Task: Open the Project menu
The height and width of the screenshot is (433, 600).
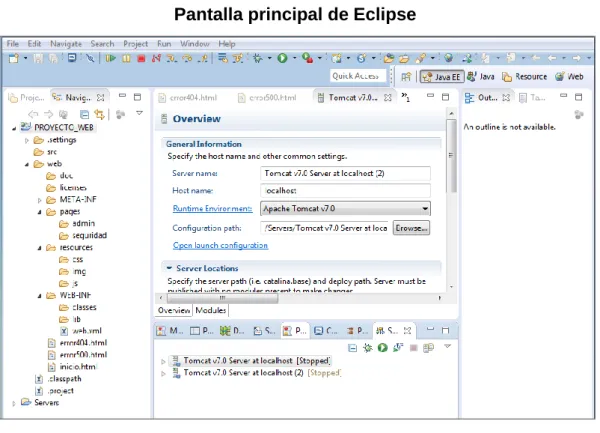Action: (x=135, y=44)
